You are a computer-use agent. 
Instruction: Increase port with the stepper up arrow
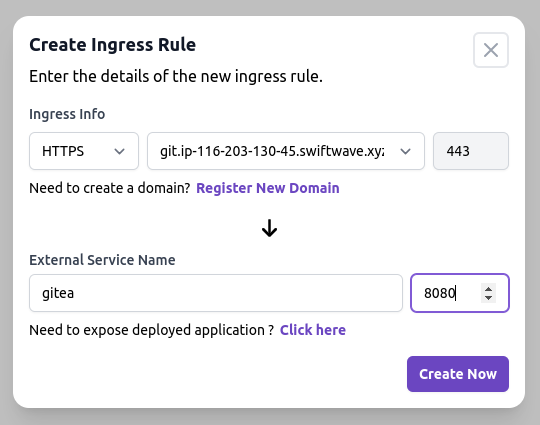pyautogui.click(x=488, y=289)
